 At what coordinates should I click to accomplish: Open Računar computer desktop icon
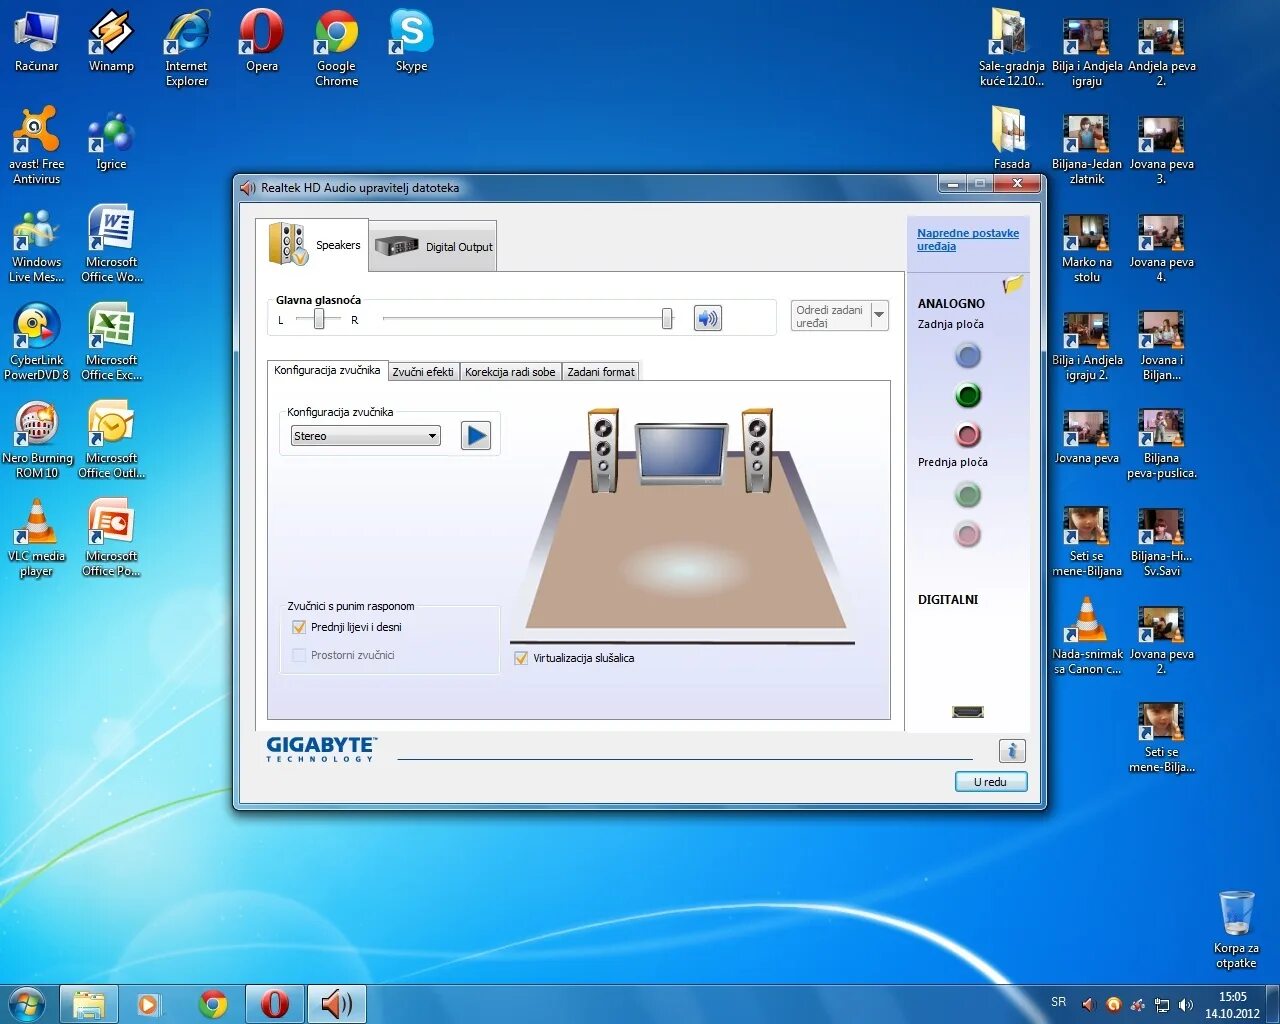point(37,41)
